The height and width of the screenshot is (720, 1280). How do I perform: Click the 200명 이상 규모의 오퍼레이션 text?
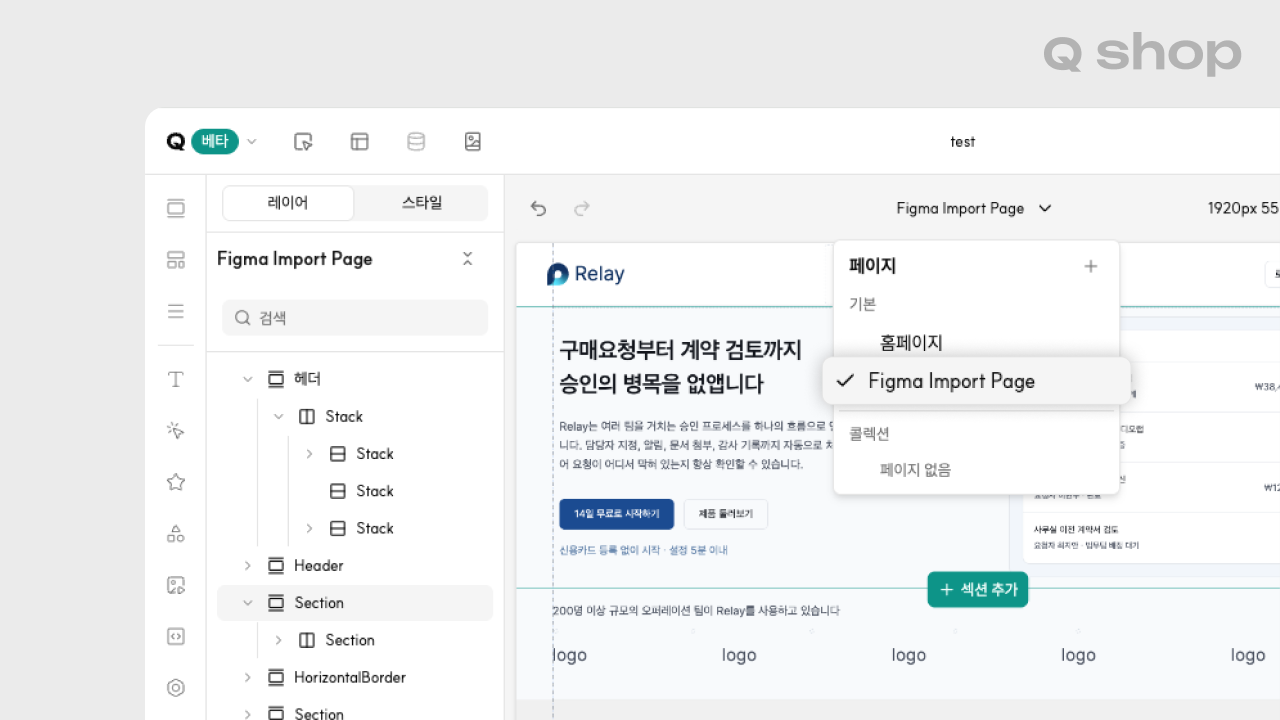click(696, 610)
